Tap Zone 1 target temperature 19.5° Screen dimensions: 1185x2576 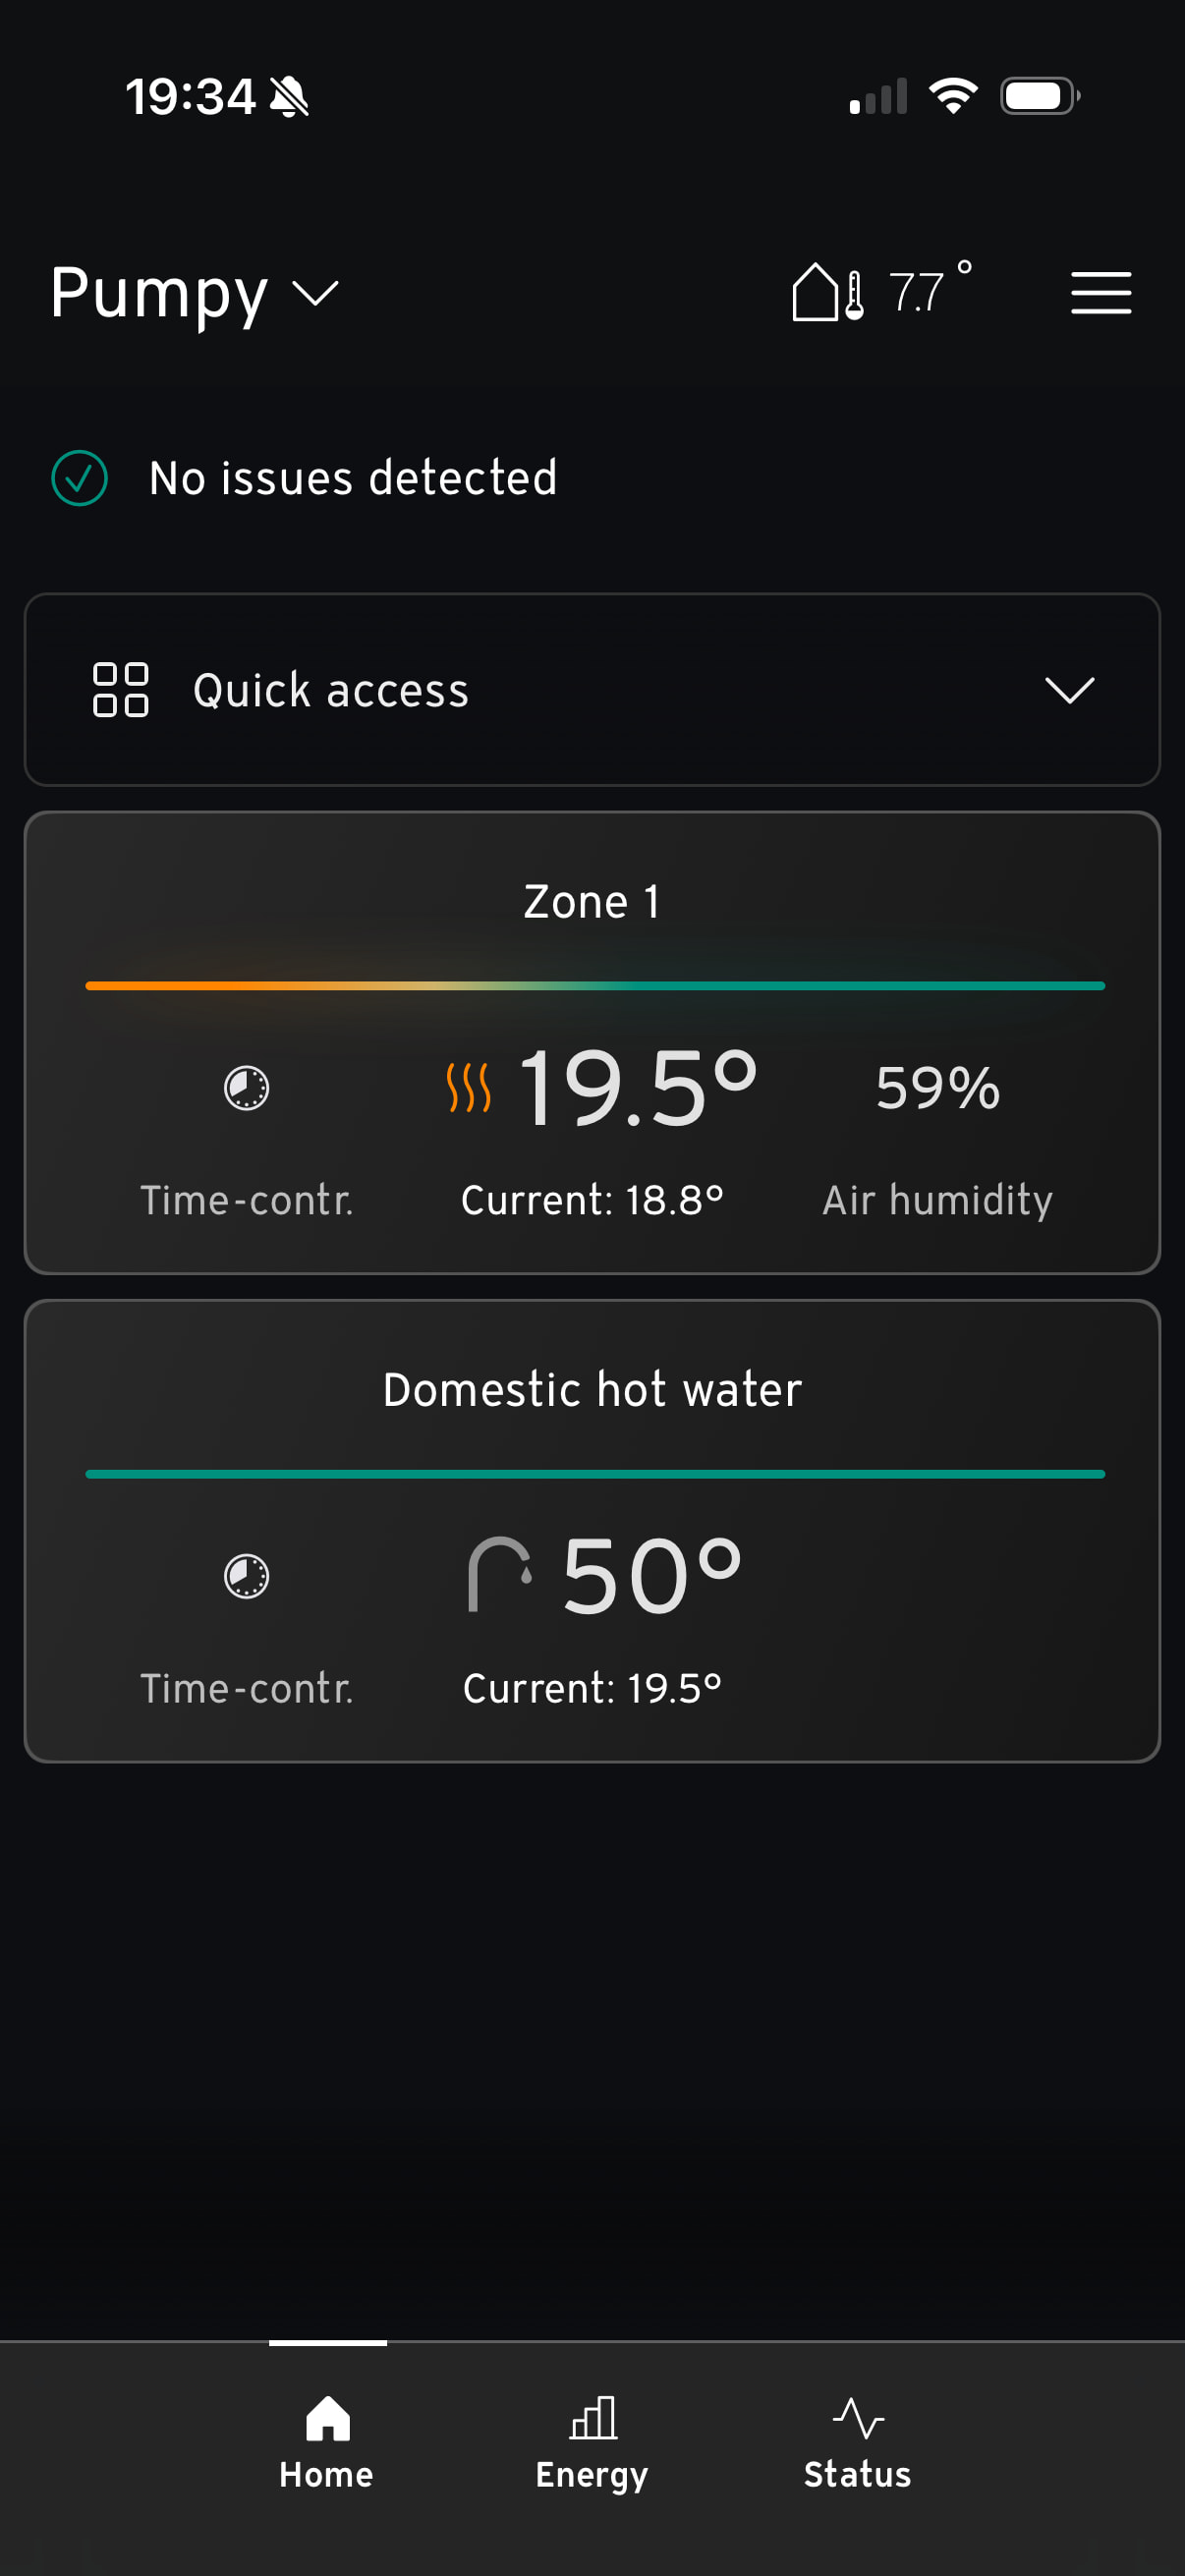[637, 1088]
